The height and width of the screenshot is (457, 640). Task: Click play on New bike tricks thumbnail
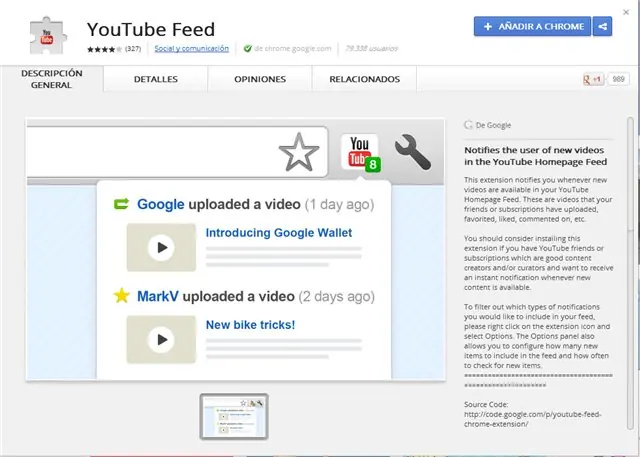(x=161, y=339)
